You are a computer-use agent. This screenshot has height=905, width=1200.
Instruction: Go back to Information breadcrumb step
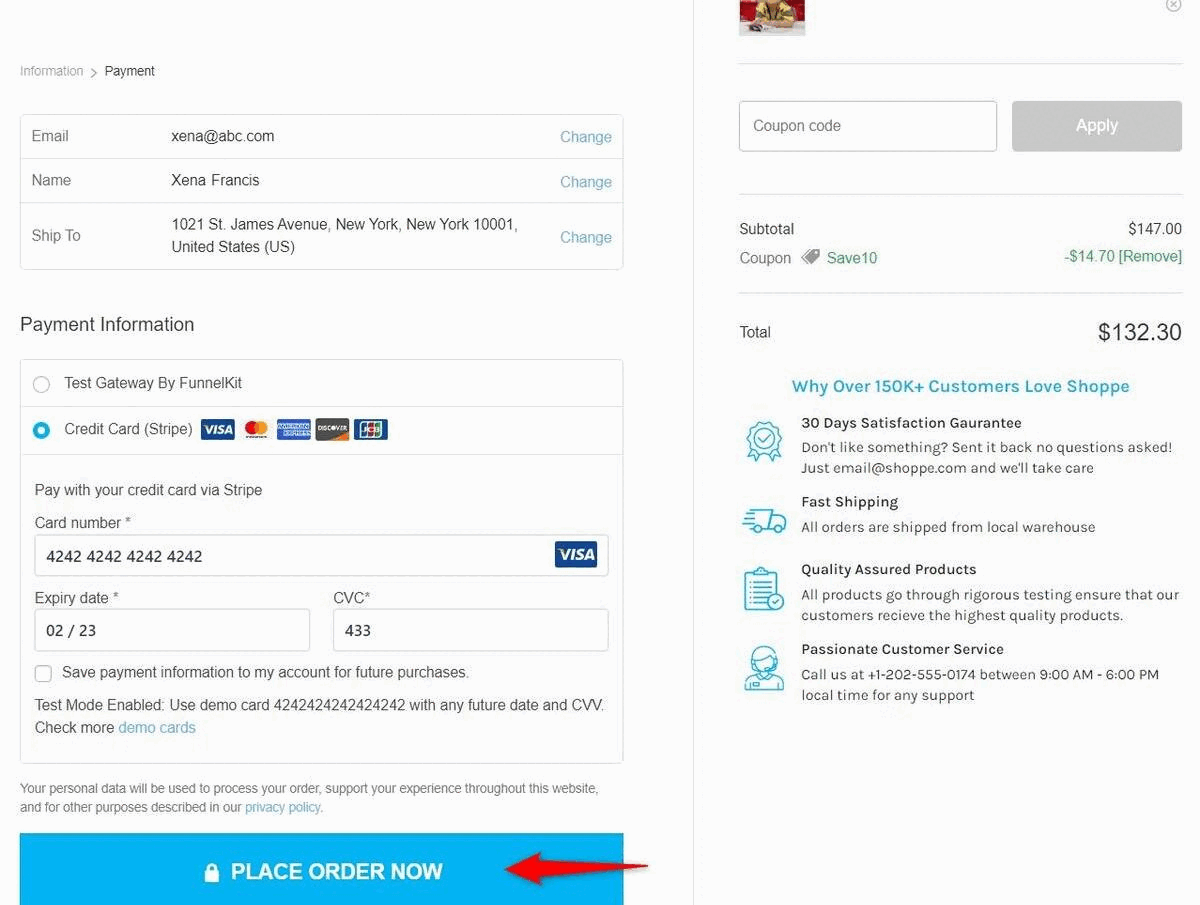[52, 71]
